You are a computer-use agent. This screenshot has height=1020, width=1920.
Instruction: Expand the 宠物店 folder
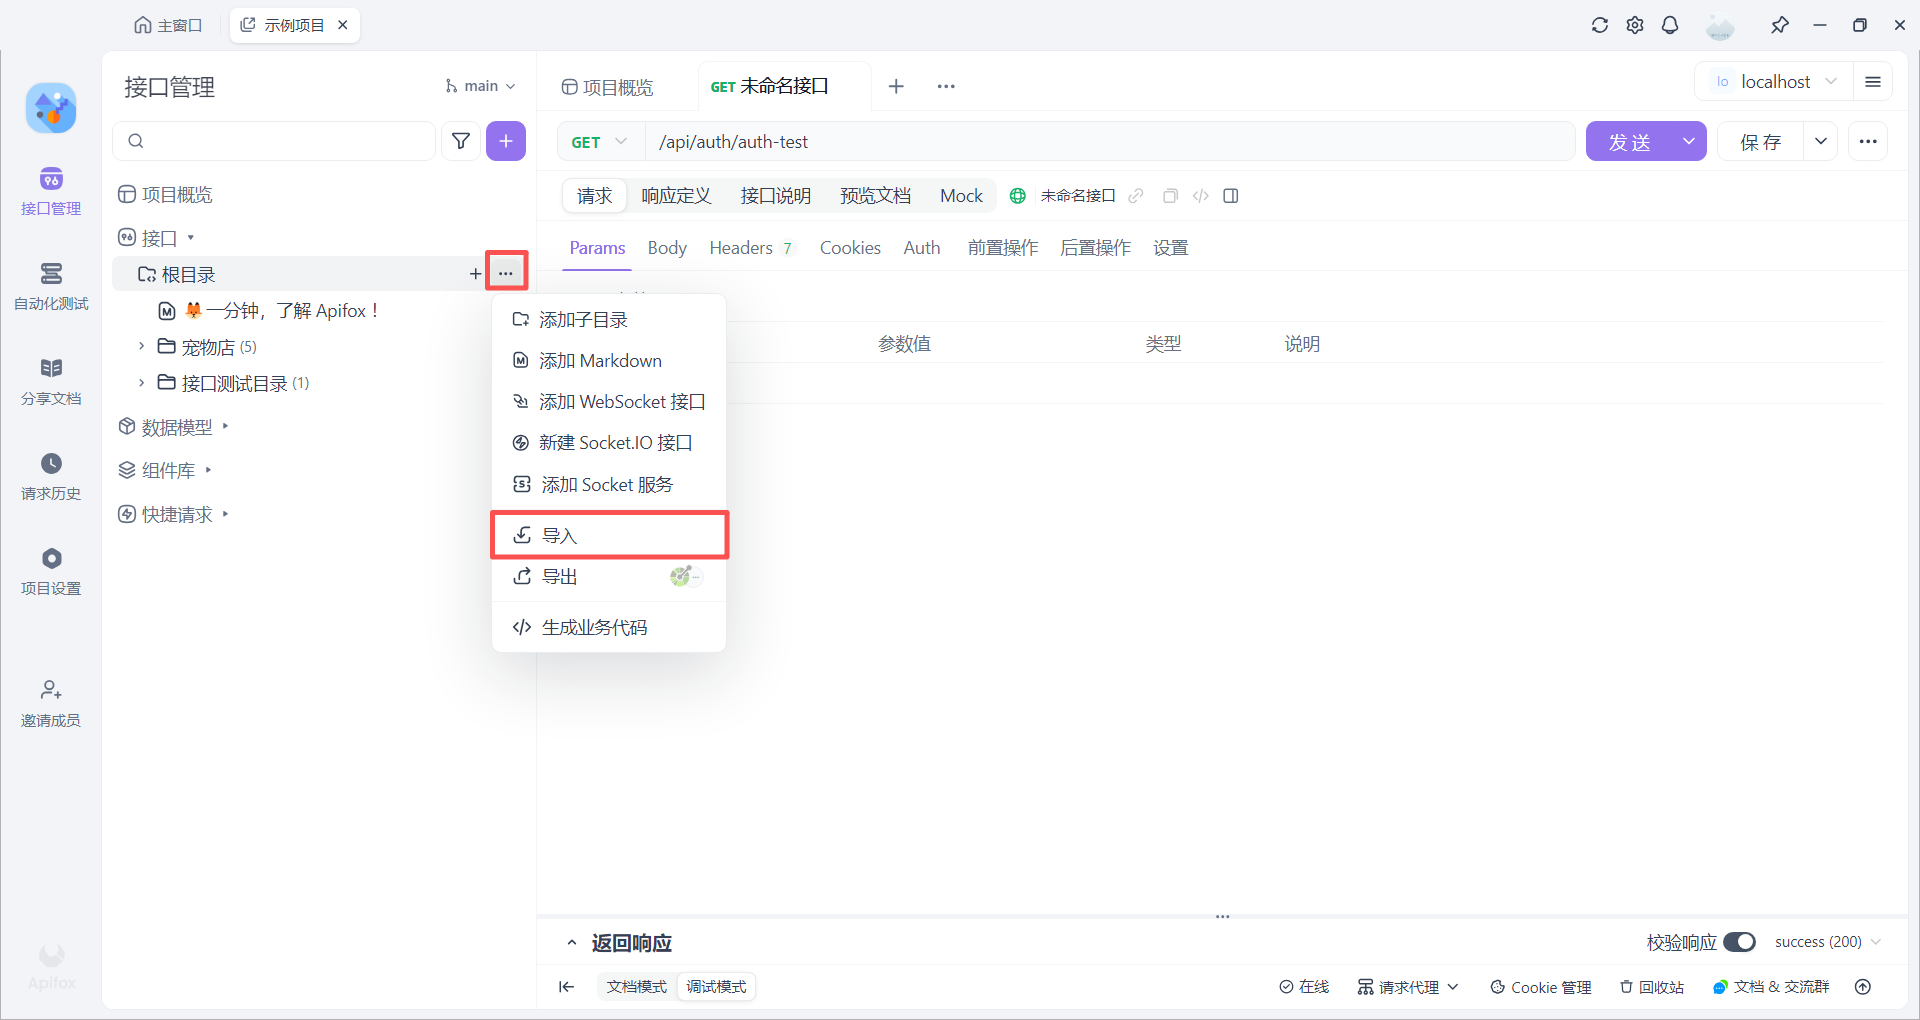click(x=141, y=346)
